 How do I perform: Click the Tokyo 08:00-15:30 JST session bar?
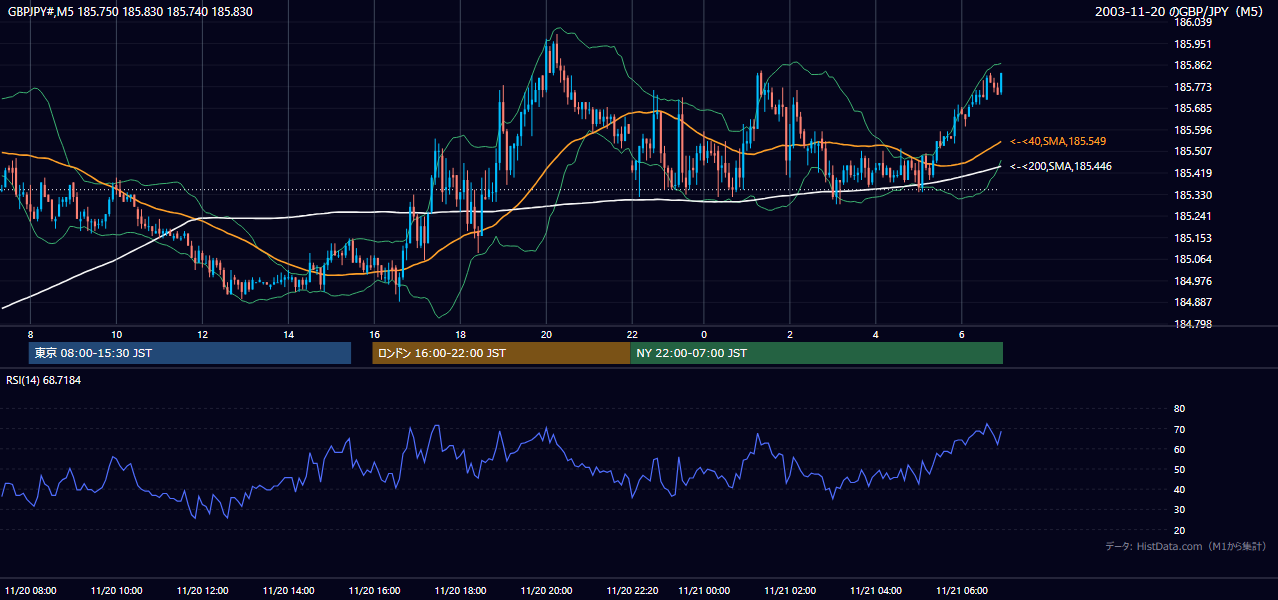point(190,353)
